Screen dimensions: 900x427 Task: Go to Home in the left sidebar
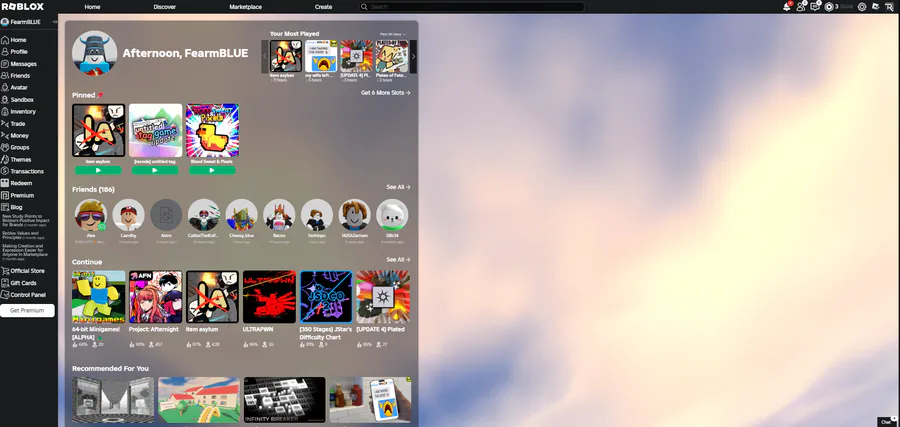[x=14, y=40]
